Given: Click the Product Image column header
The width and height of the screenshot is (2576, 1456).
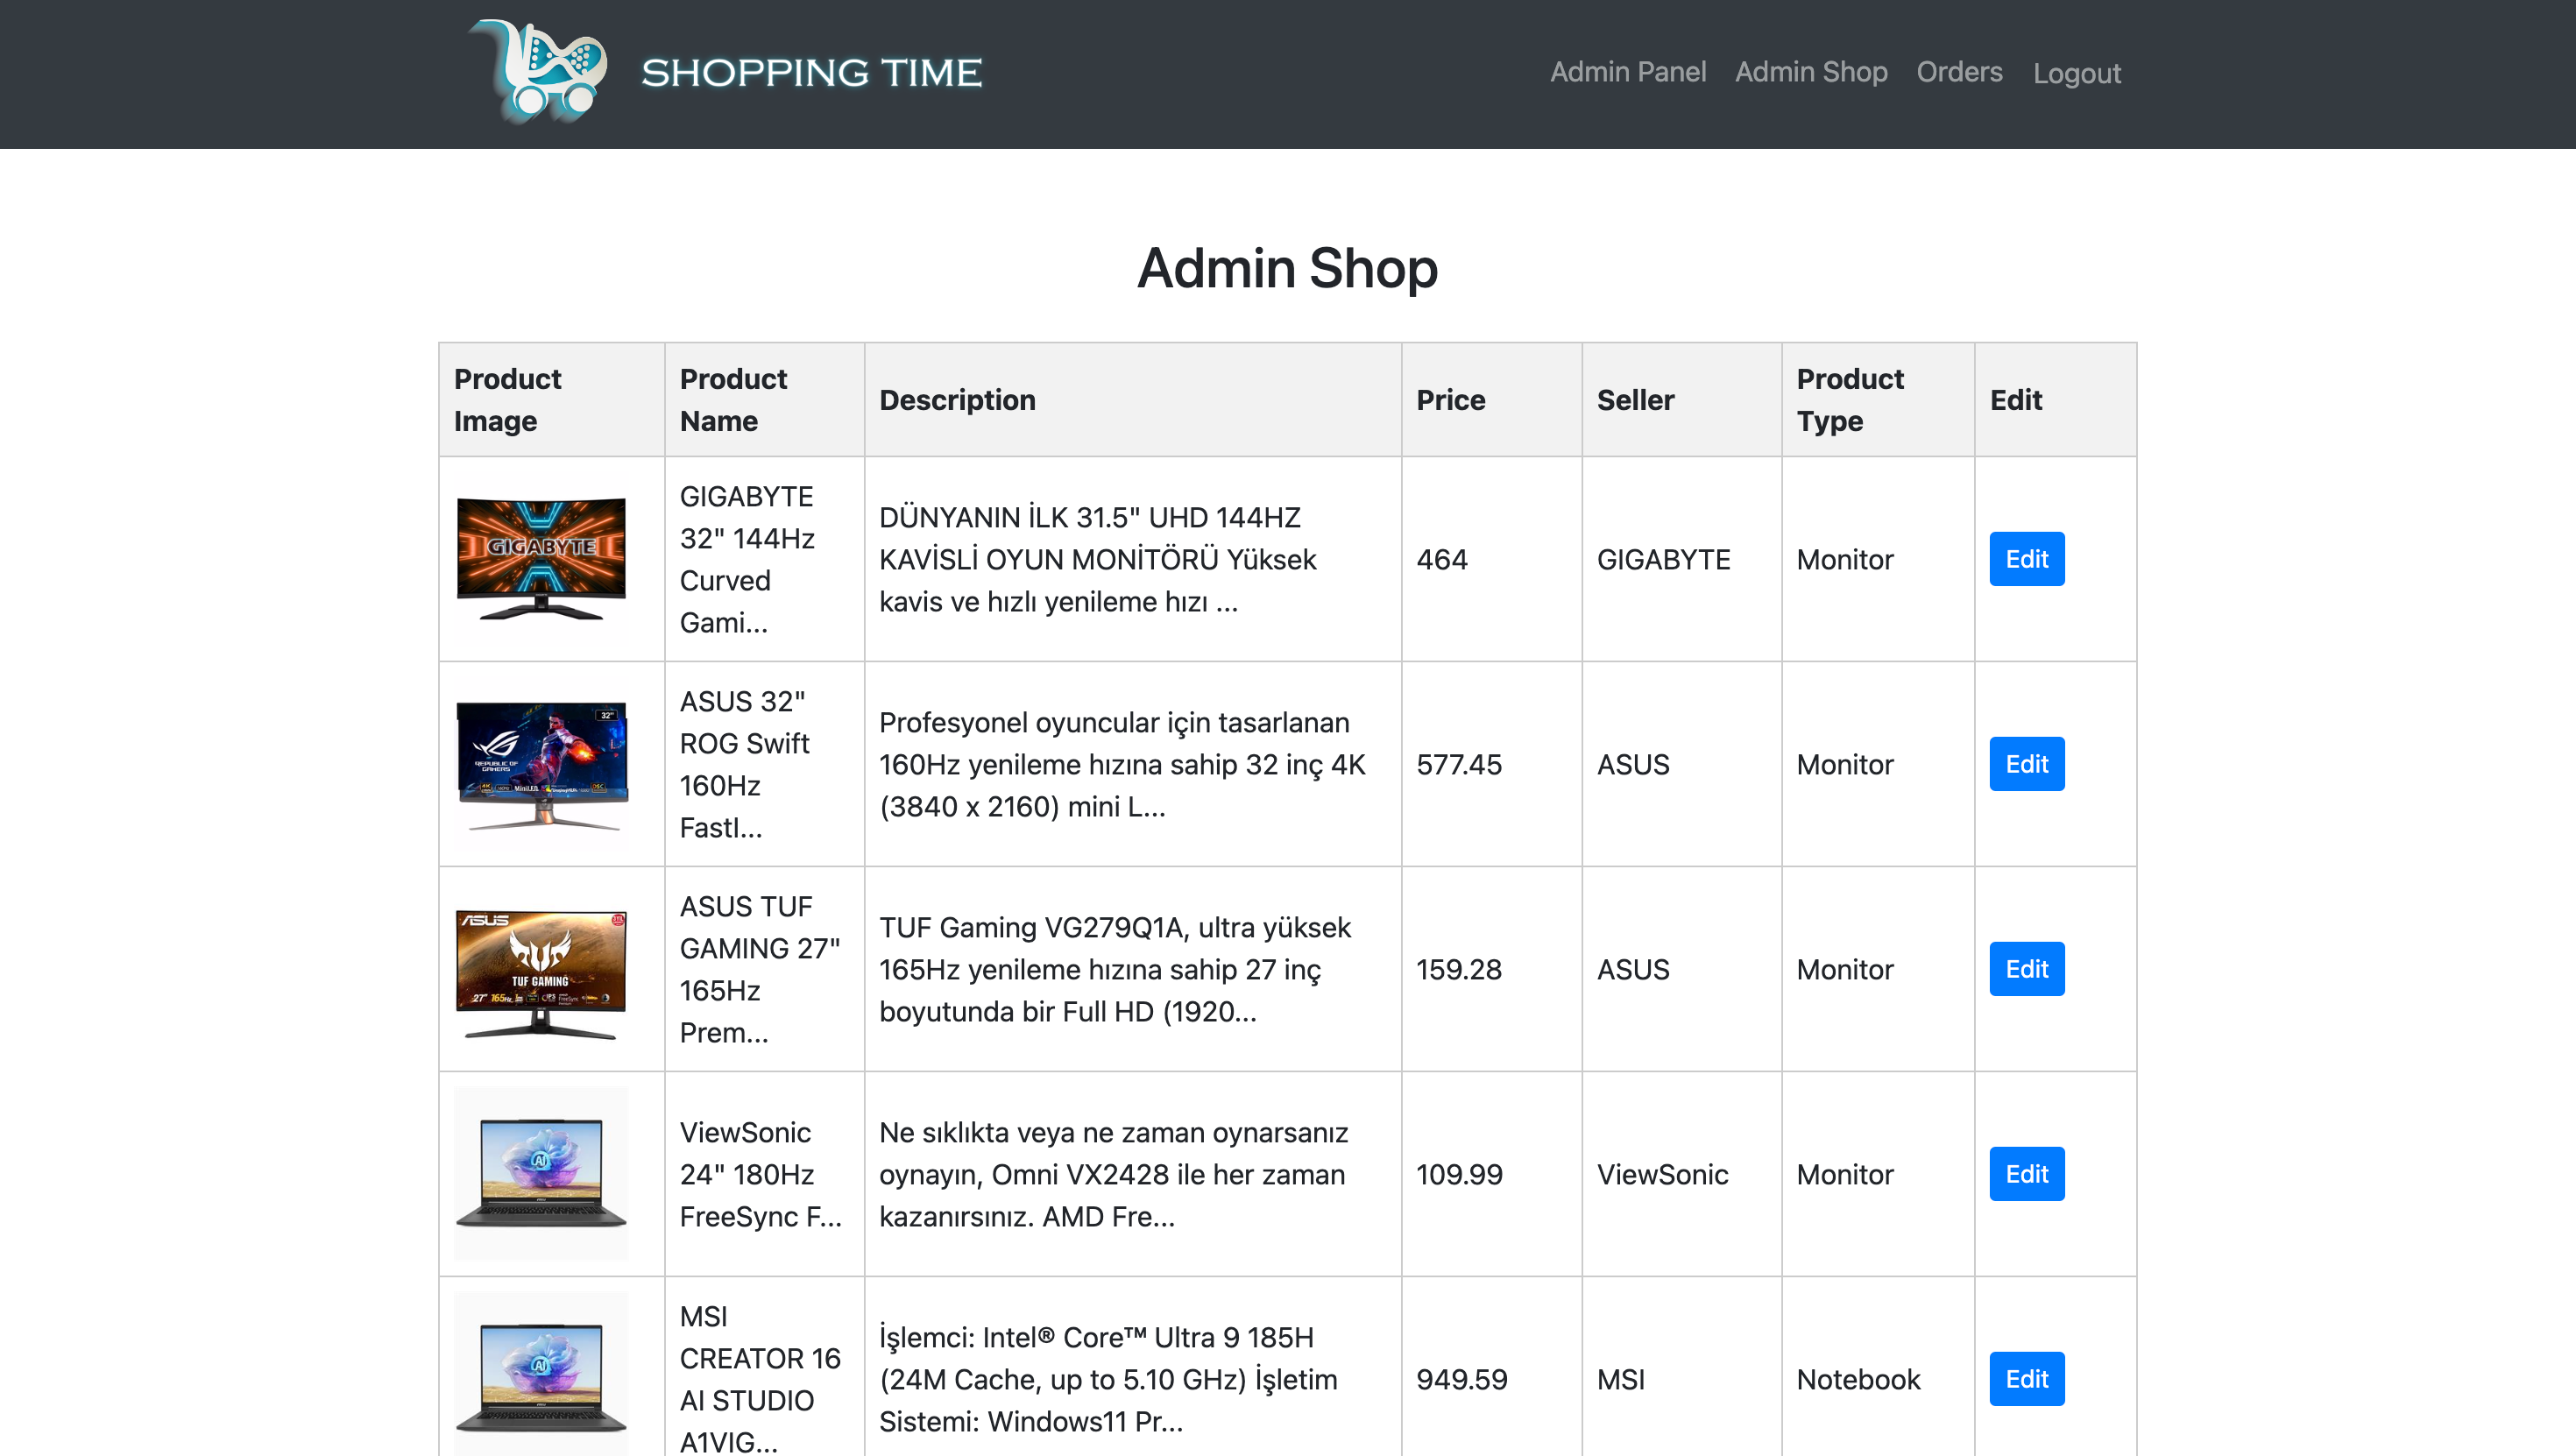Looking at the screenshot, I should point(551,400).
